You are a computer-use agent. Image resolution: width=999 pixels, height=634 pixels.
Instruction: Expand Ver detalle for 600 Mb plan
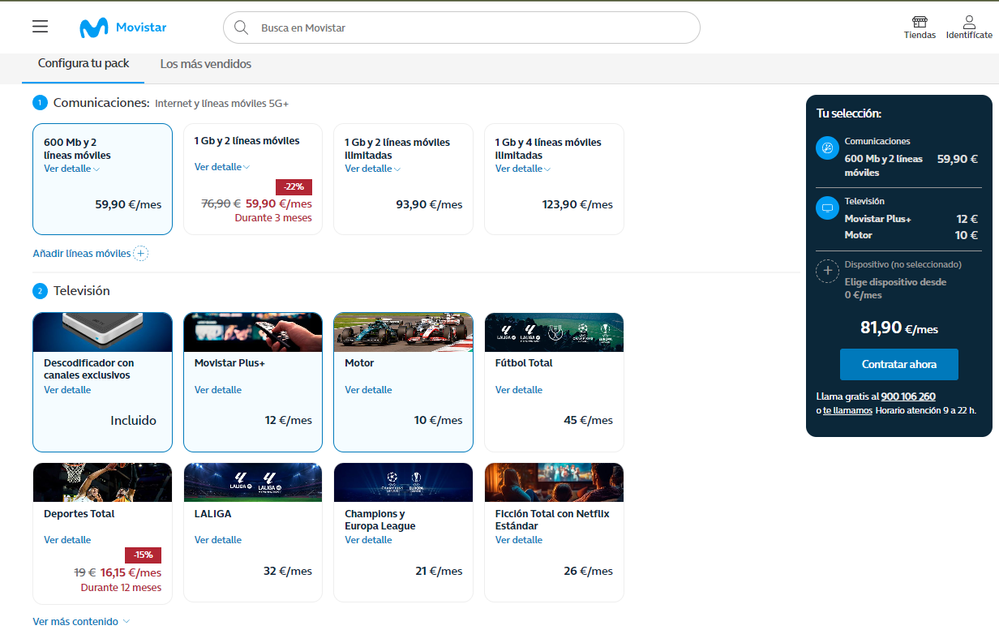click(x=71, y=169)
